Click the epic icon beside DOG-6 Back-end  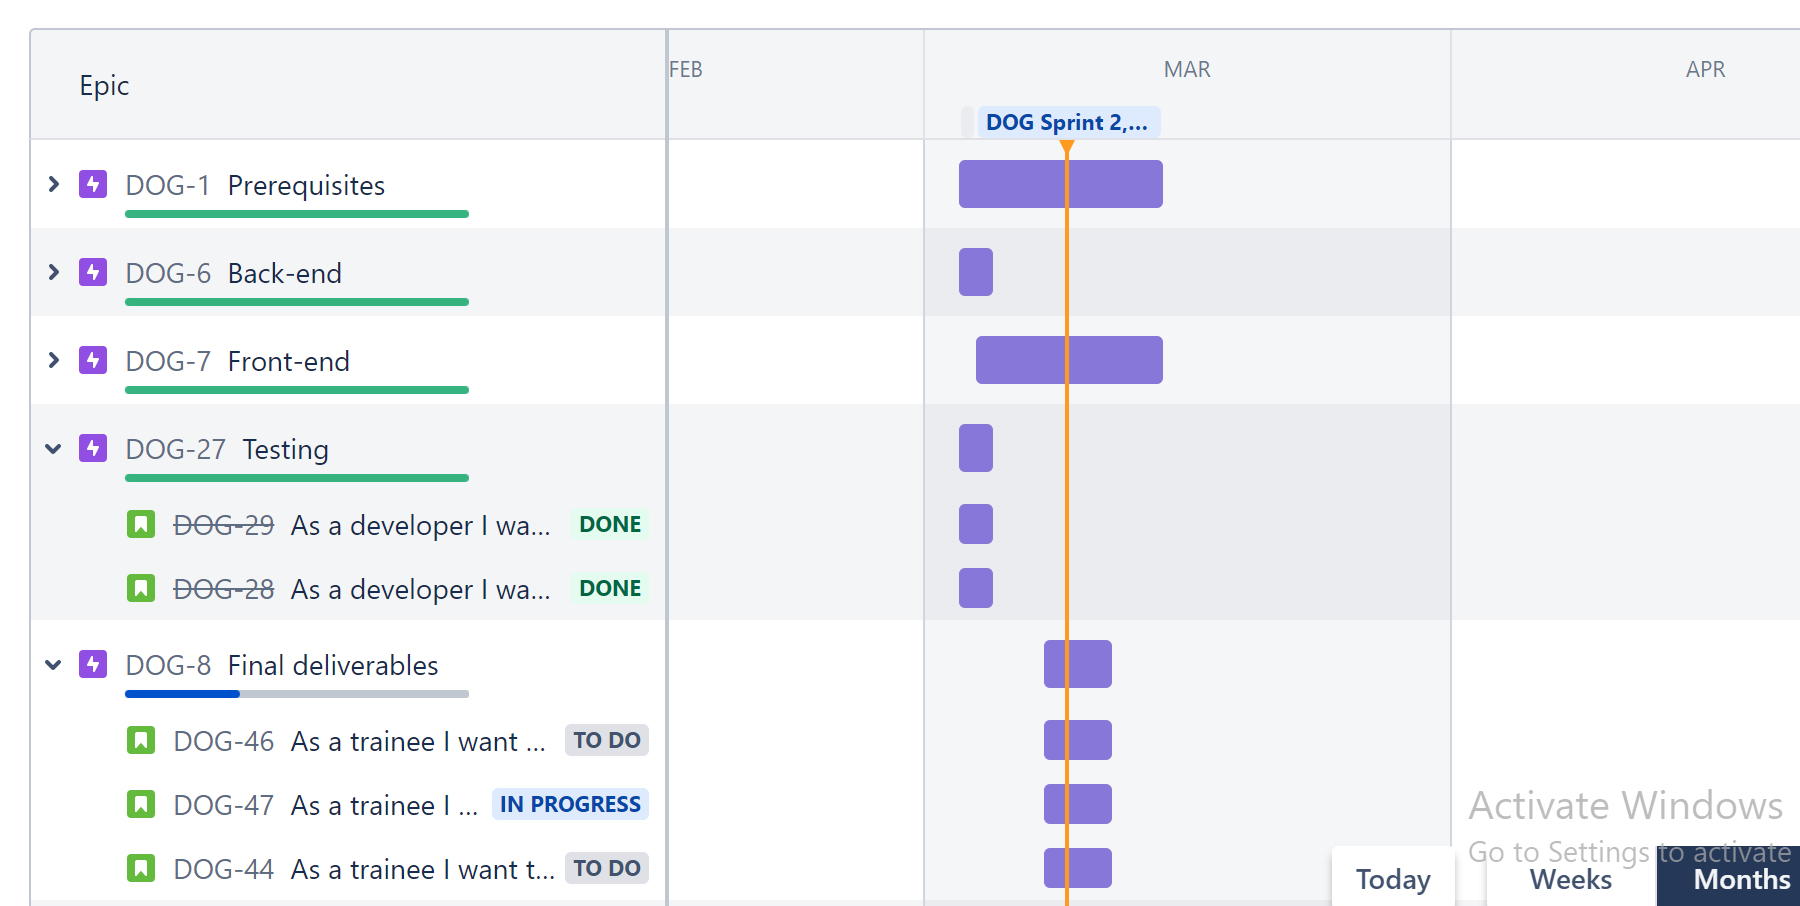click(x=93, y=272)
